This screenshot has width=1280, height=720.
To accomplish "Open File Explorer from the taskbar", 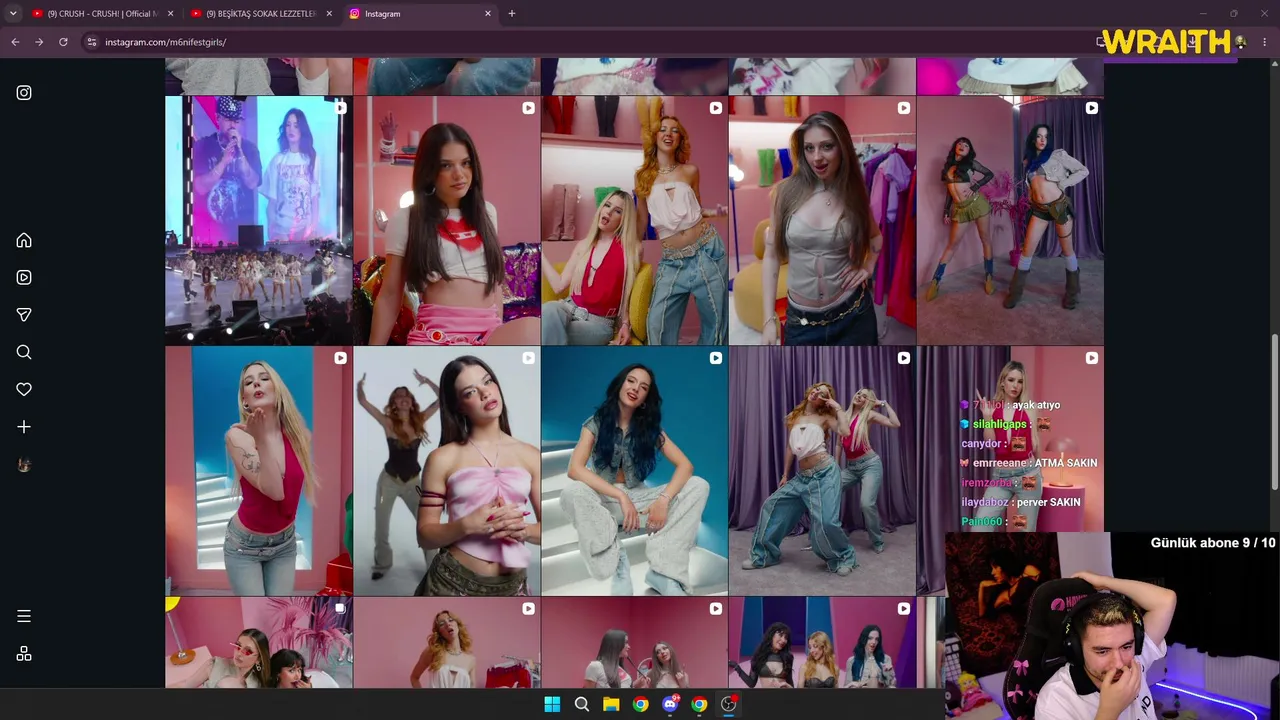I will pyautogui.click(x=611, y=704).
